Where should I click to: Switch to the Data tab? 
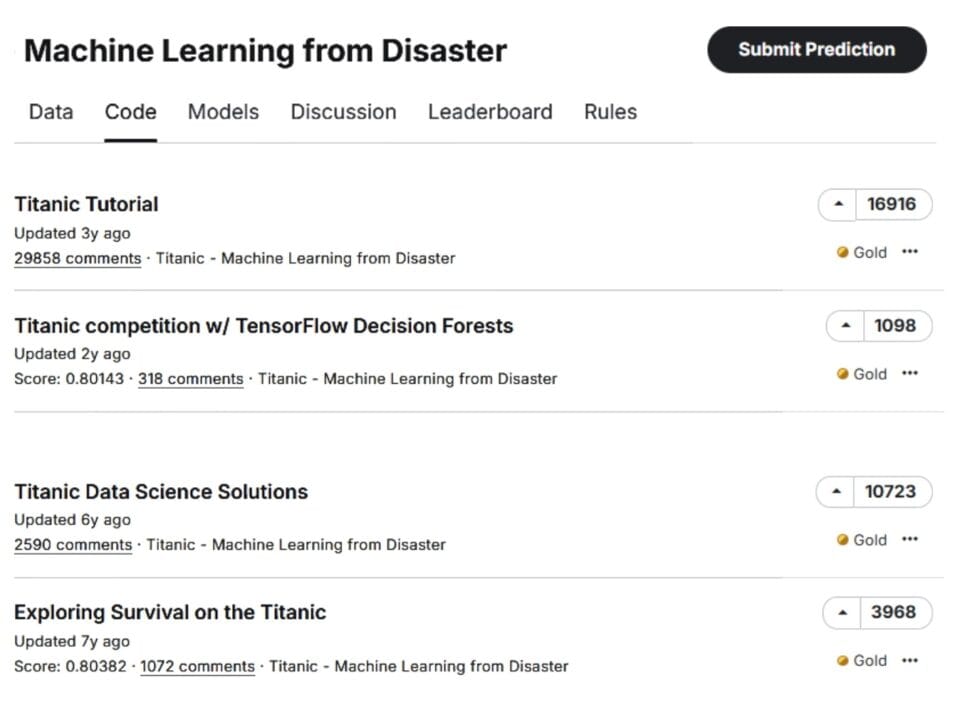(x=50, y=112)
